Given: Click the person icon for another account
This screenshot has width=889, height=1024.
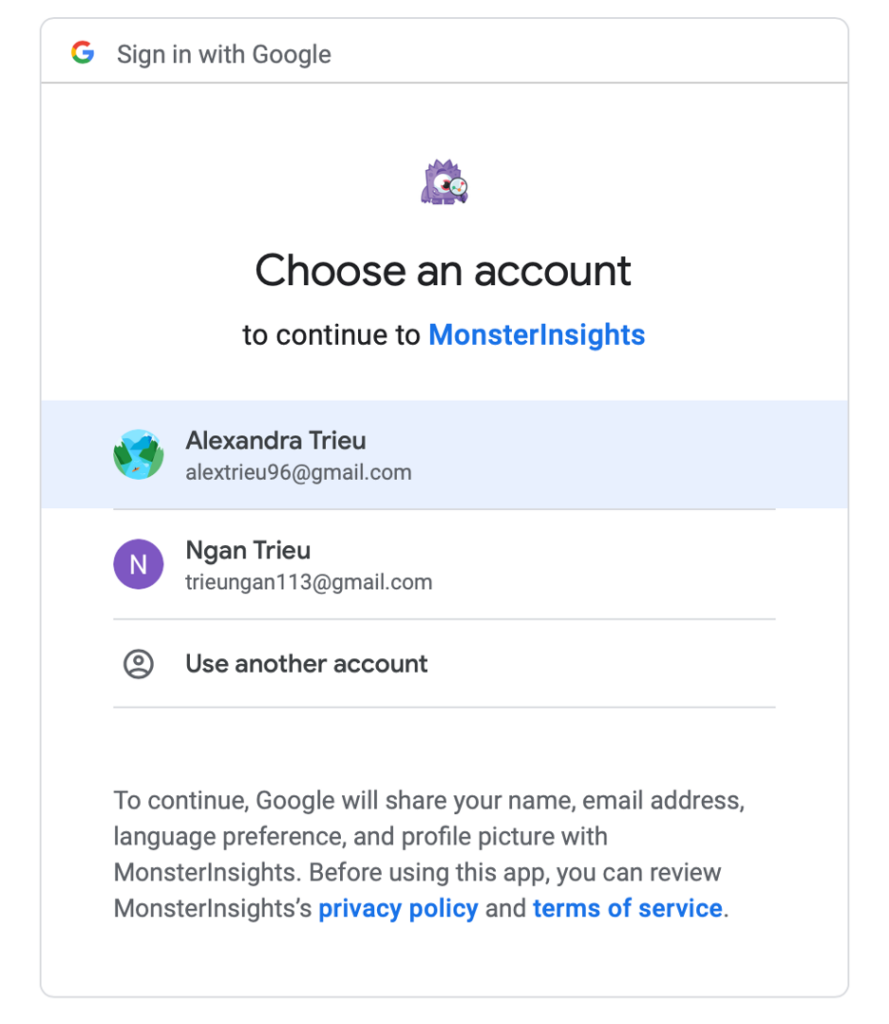Looking at the screenshot, I should (x=138, y=664).
